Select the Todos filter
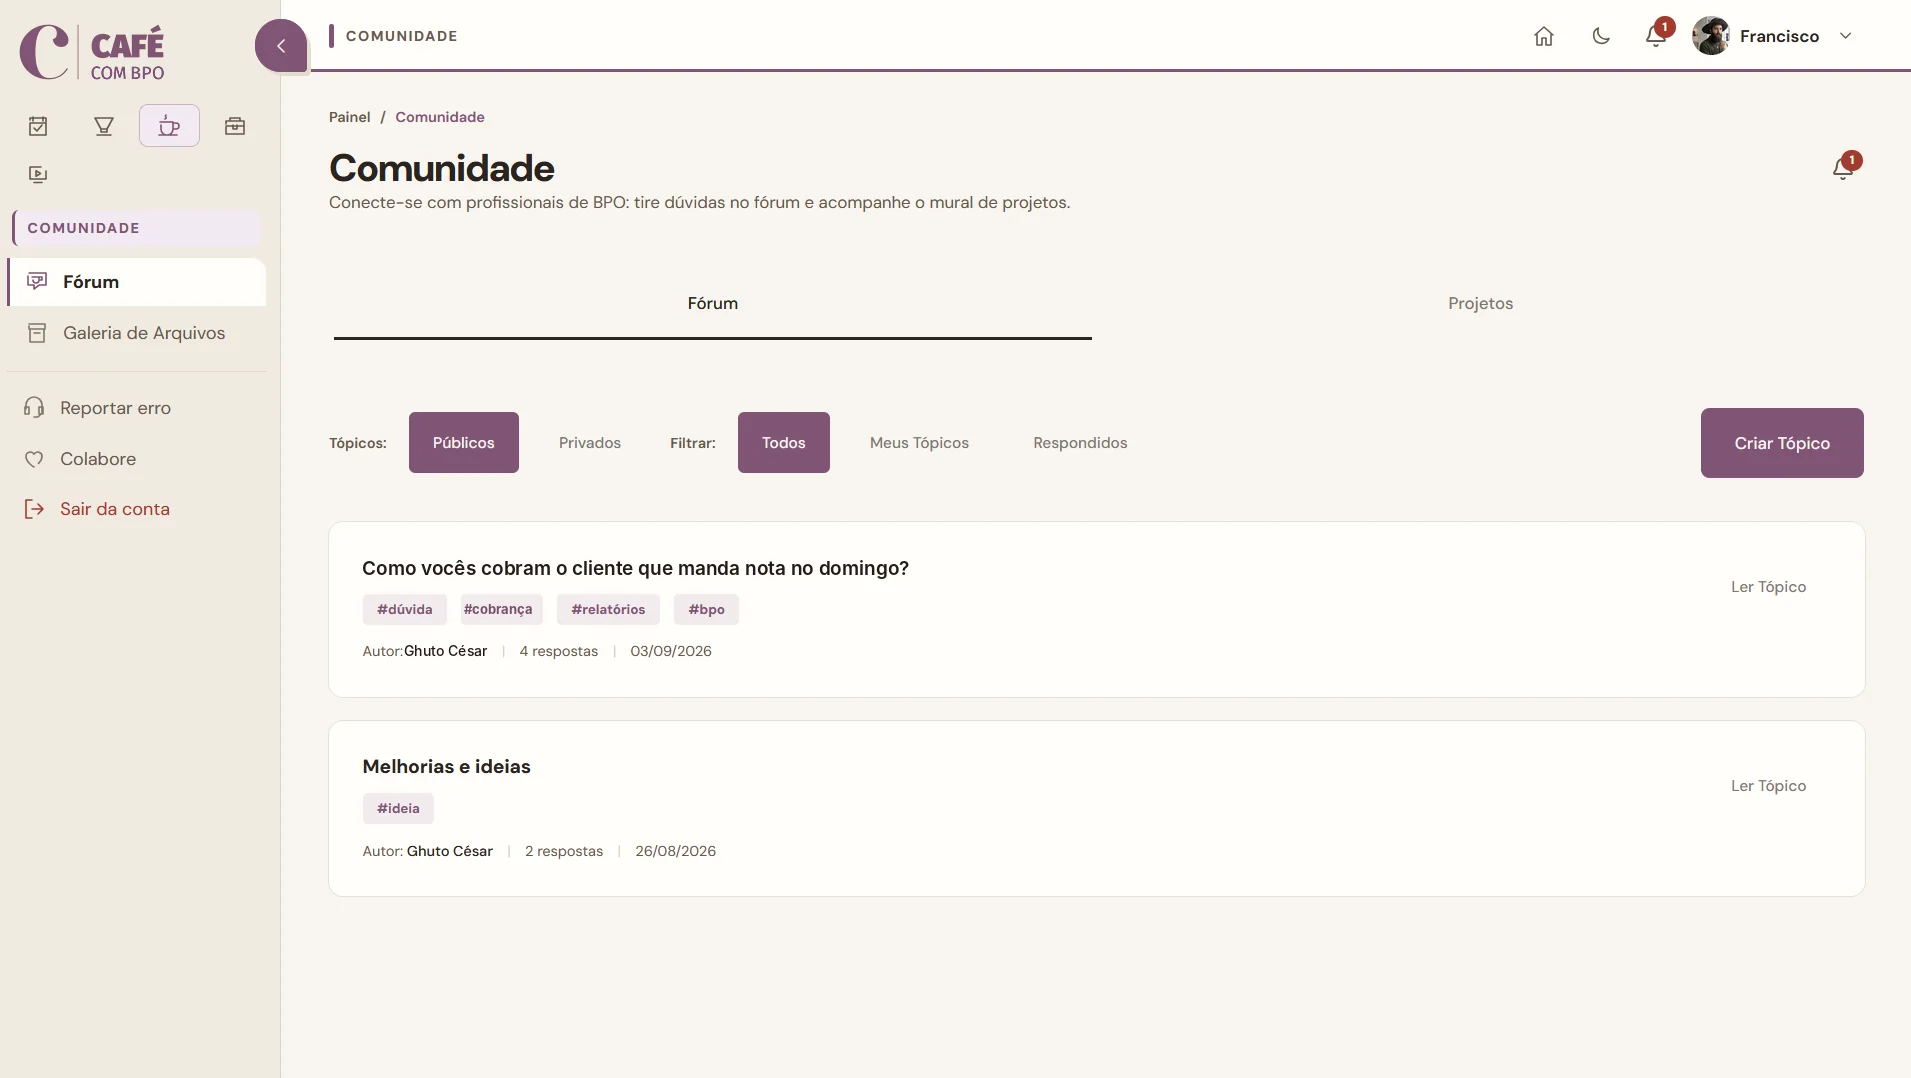 pos(784,443)
